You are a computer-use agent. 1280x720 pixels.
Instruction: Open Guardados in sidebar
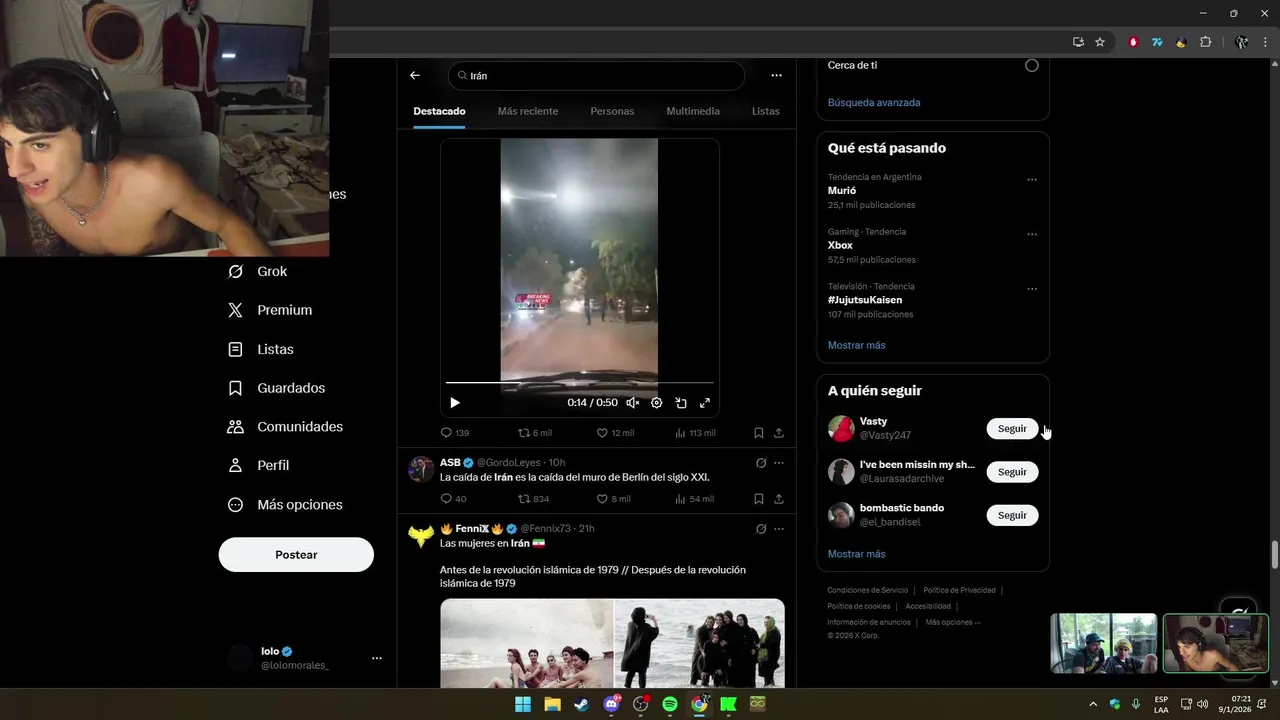click(277, 388)
